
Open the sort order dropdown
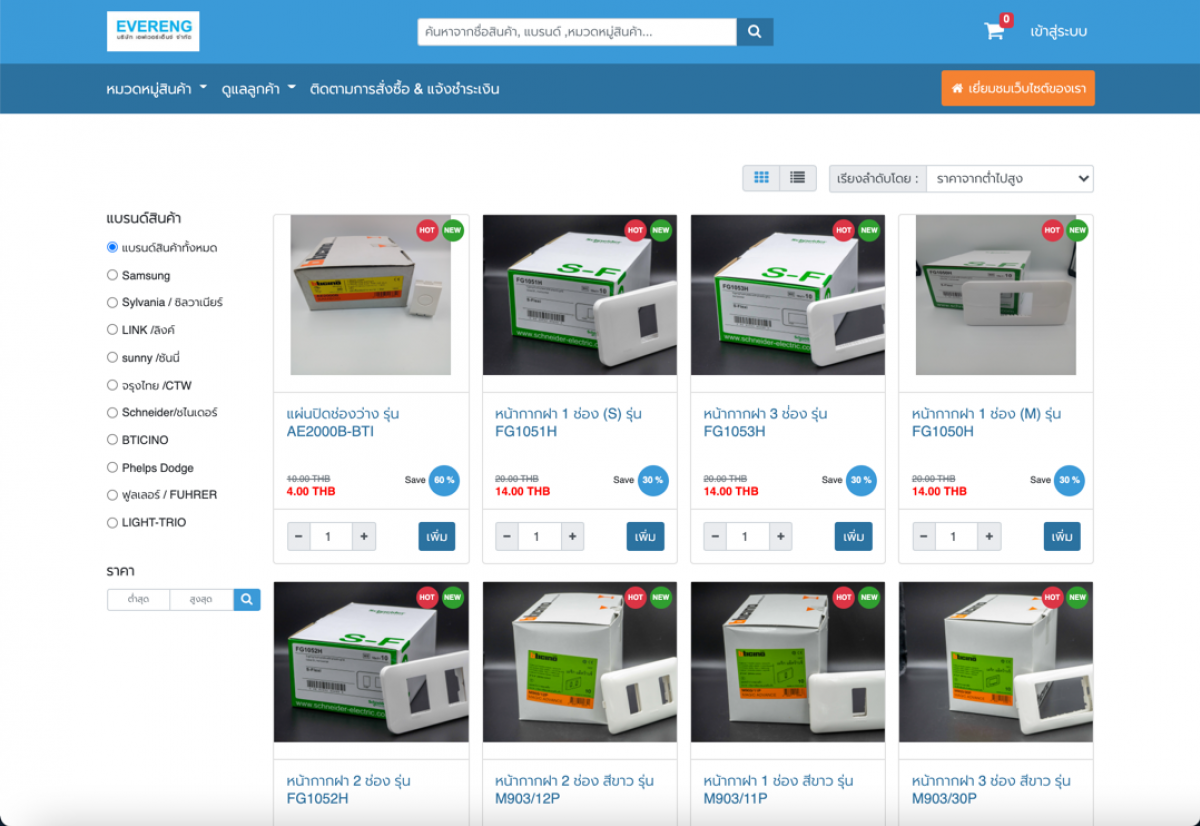[1010, 179]
